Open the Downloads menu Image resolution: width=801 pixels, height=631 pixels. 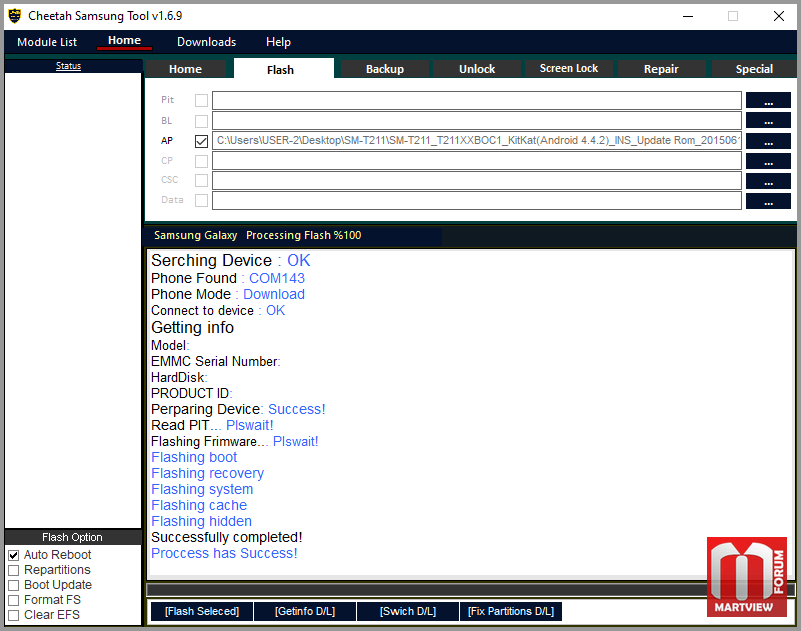click(x=206, y=42)
